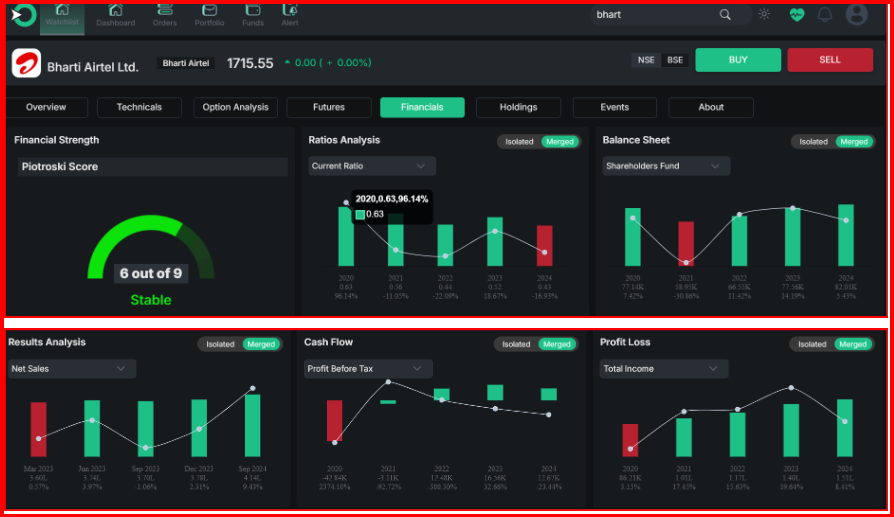Switch Ratios Analysis to Isolated
Viewport: 894px width, 517px height.
click(519, 142)
